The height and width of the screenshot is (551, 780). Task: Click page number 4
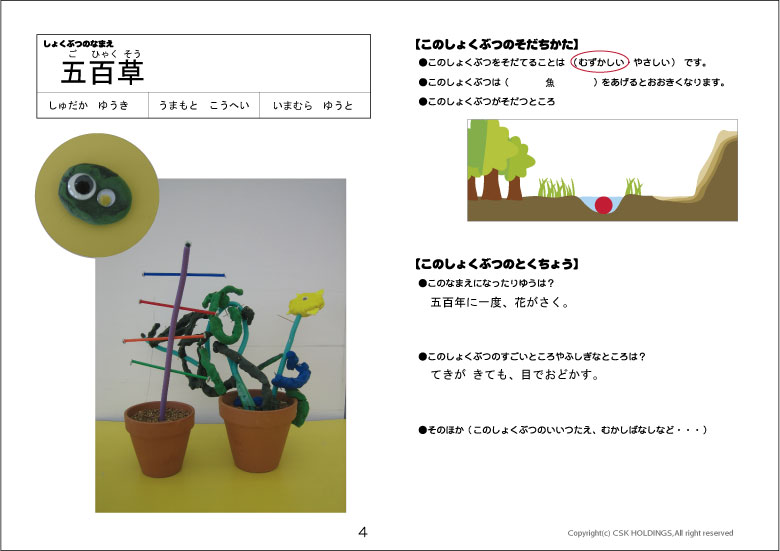pos(363,533)
